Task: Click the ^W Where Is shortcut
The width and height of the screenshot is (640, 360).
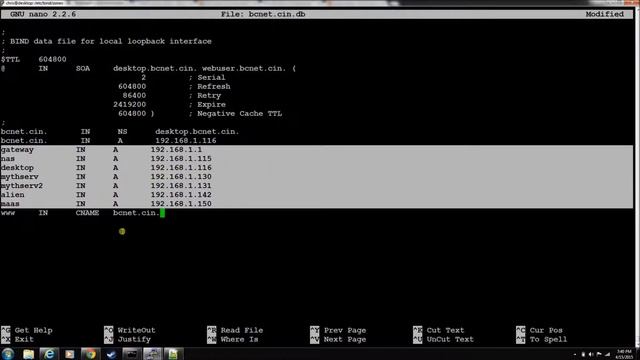Action: point(233,339)
